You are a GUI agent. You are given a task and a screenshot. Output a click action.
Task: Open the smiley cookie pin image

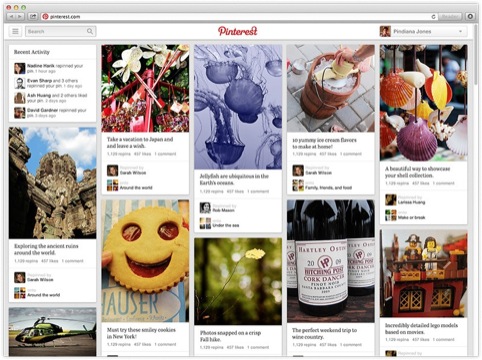tap(145, 261)
